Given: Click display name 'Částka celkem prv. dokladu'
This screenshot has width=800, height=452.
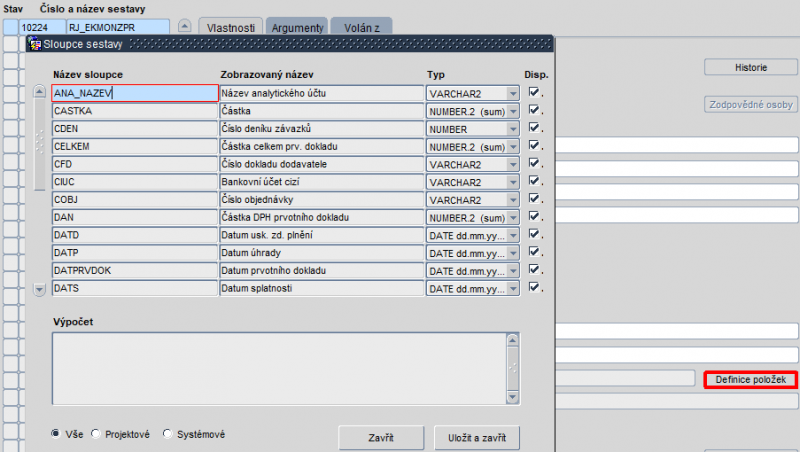Looking at the screenshot, I should point(322,146).
